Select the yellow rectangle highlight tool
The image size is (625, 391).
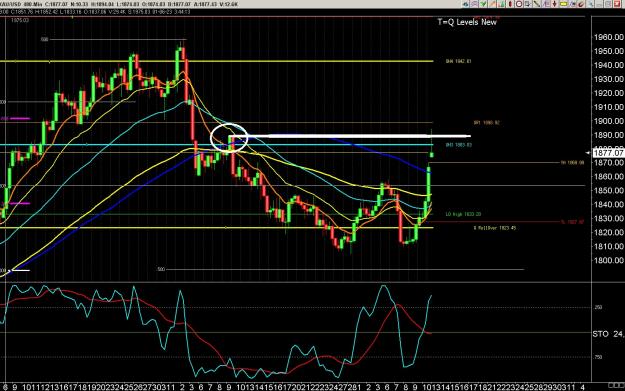pos(564,4)
